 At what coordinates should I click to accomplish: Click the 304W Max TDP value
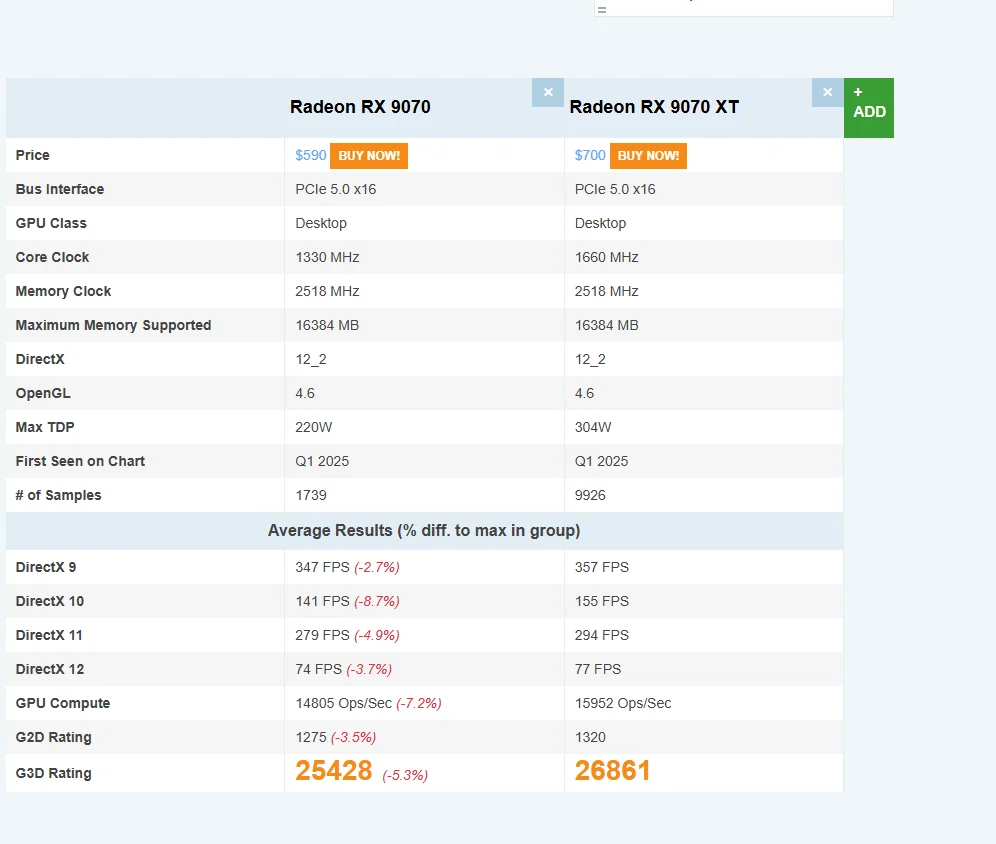(593, 427)
